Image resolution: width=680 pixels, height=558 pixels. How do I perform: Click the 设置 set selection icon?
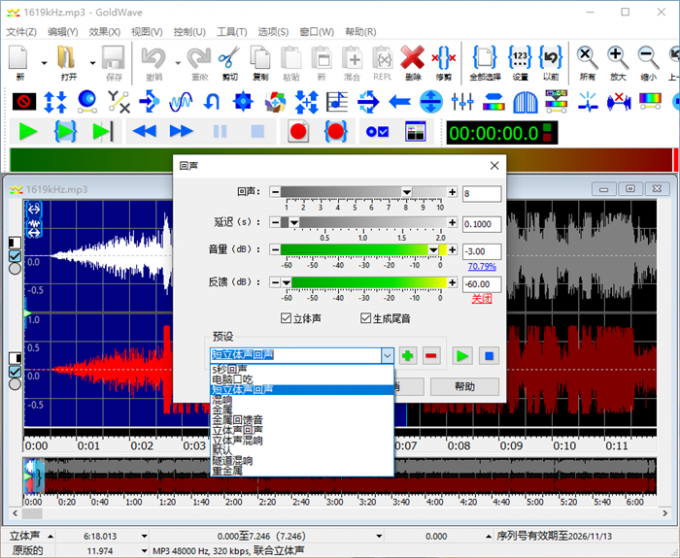pos(520,58)
